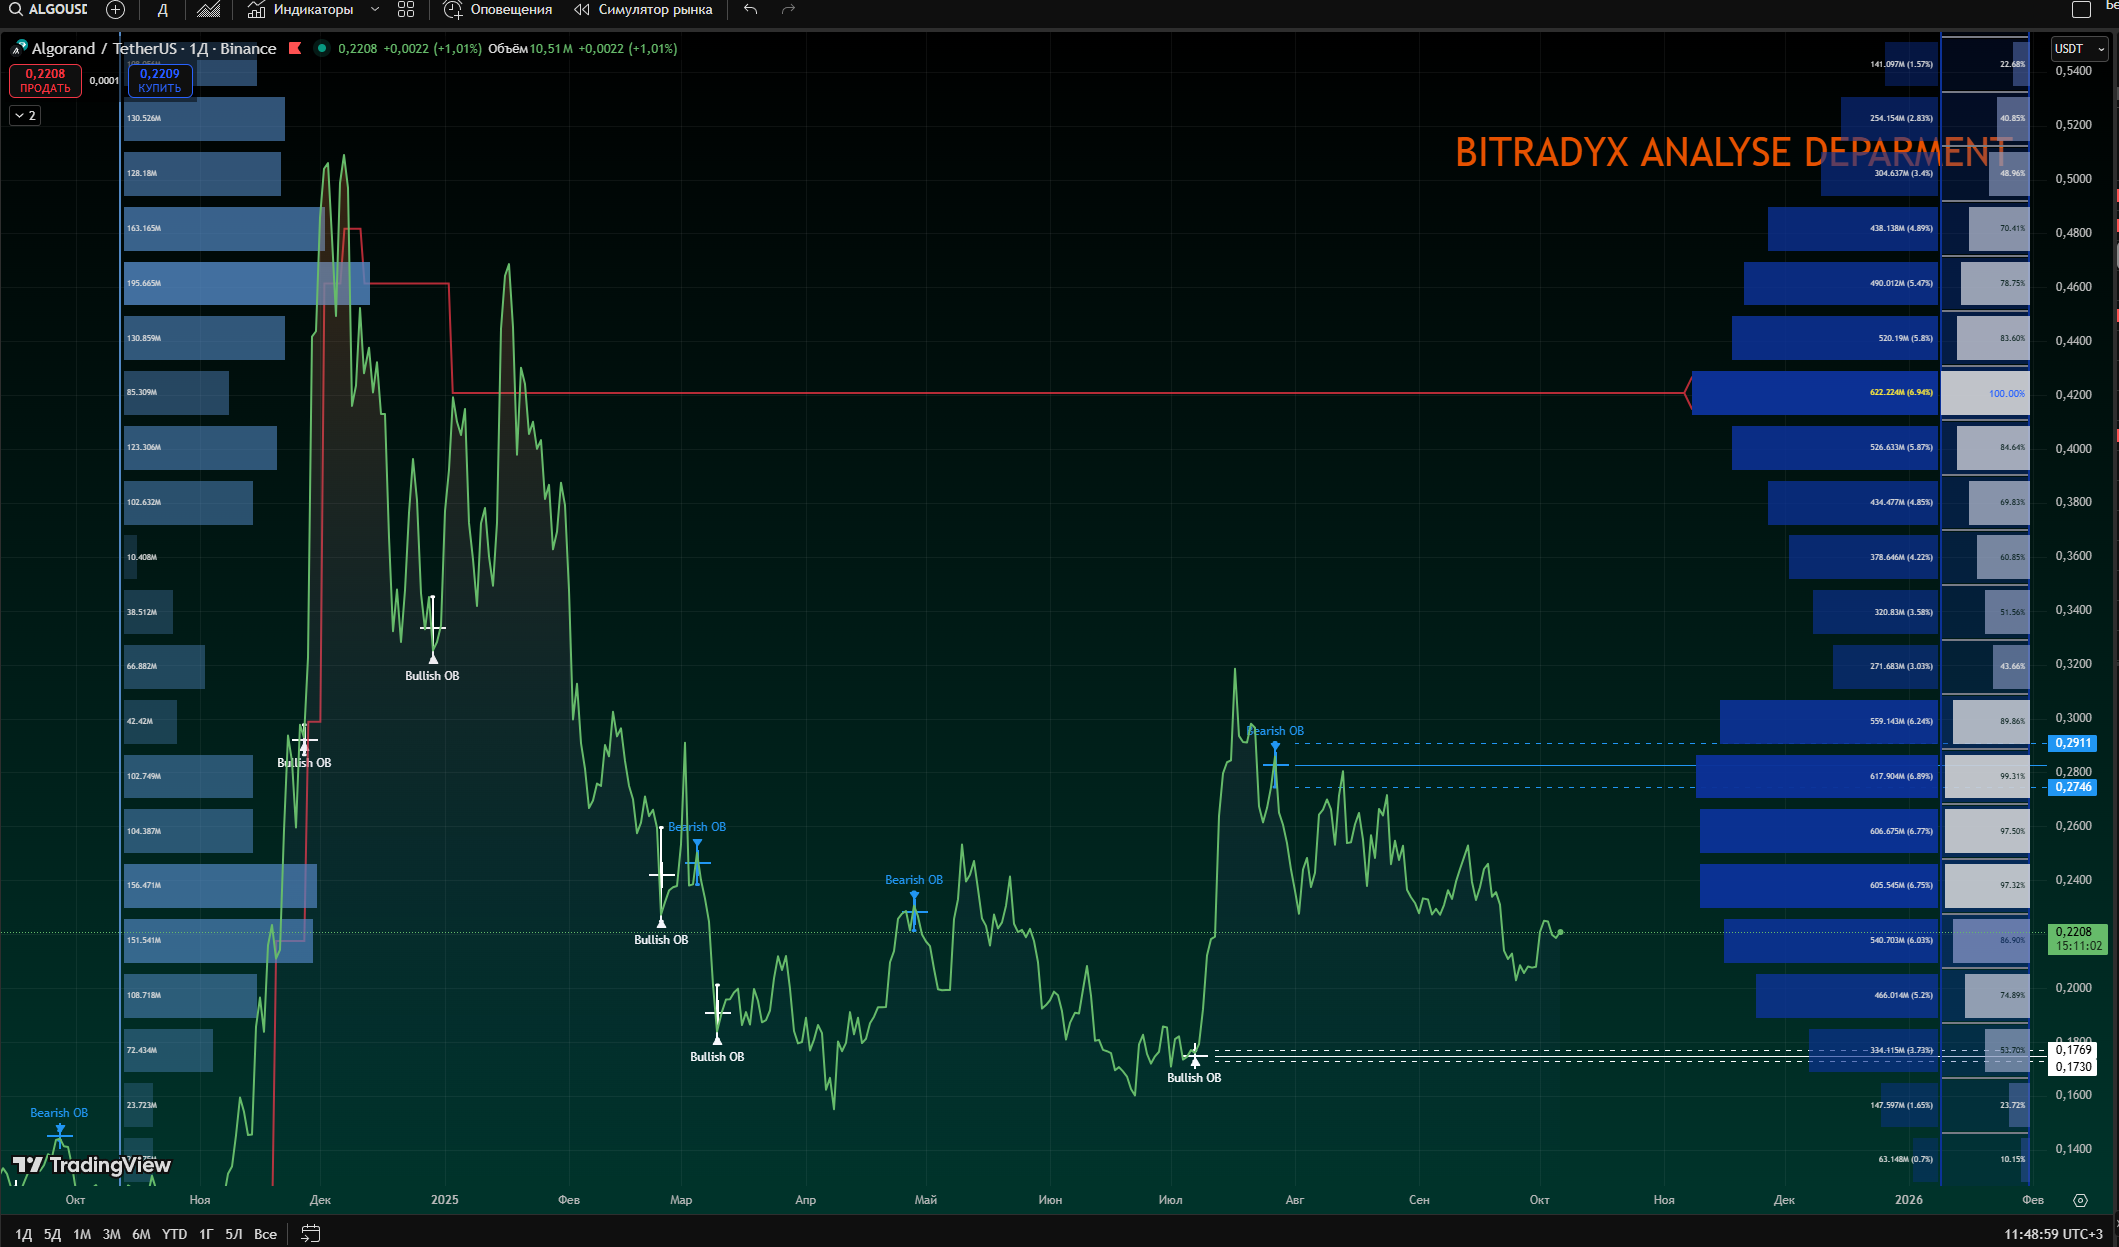
Task: Add a comparison symbol with the plus icon
Action: pos(116,10)
